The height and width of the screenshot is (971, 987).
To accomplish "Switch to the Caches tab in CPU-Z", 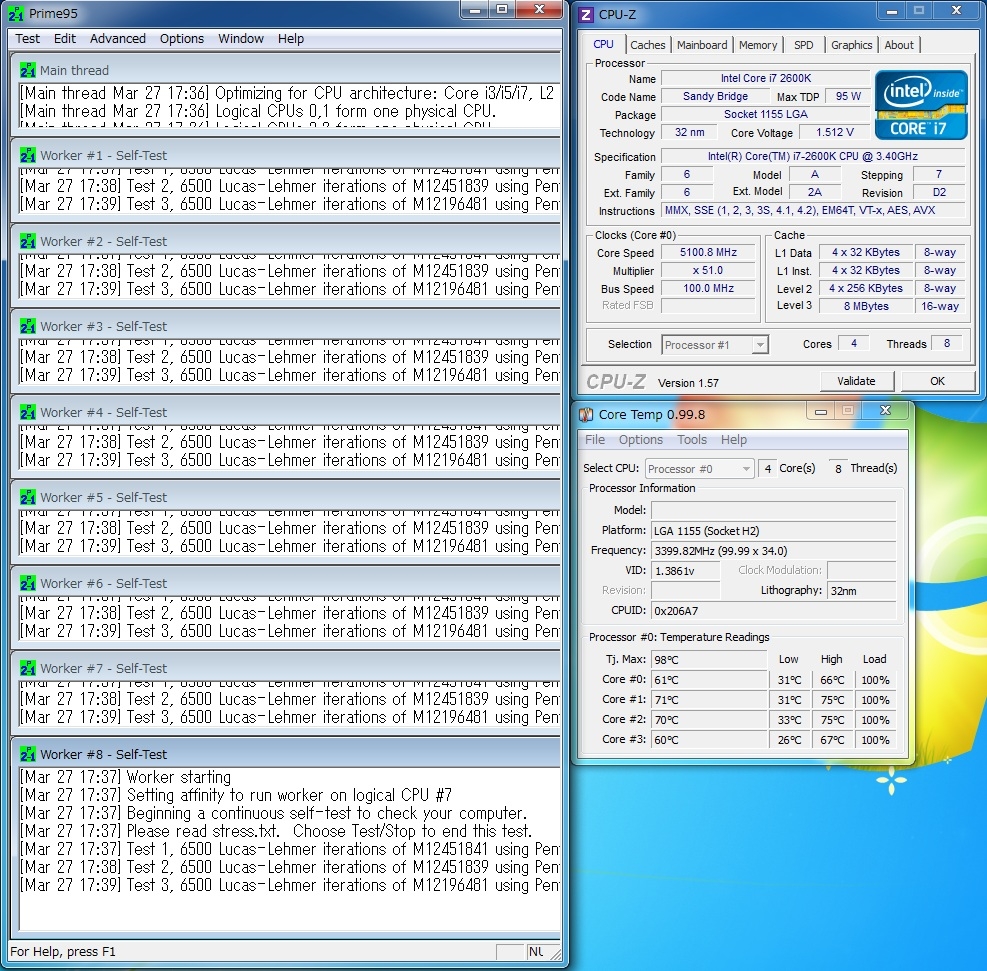I will click(648, 45).
